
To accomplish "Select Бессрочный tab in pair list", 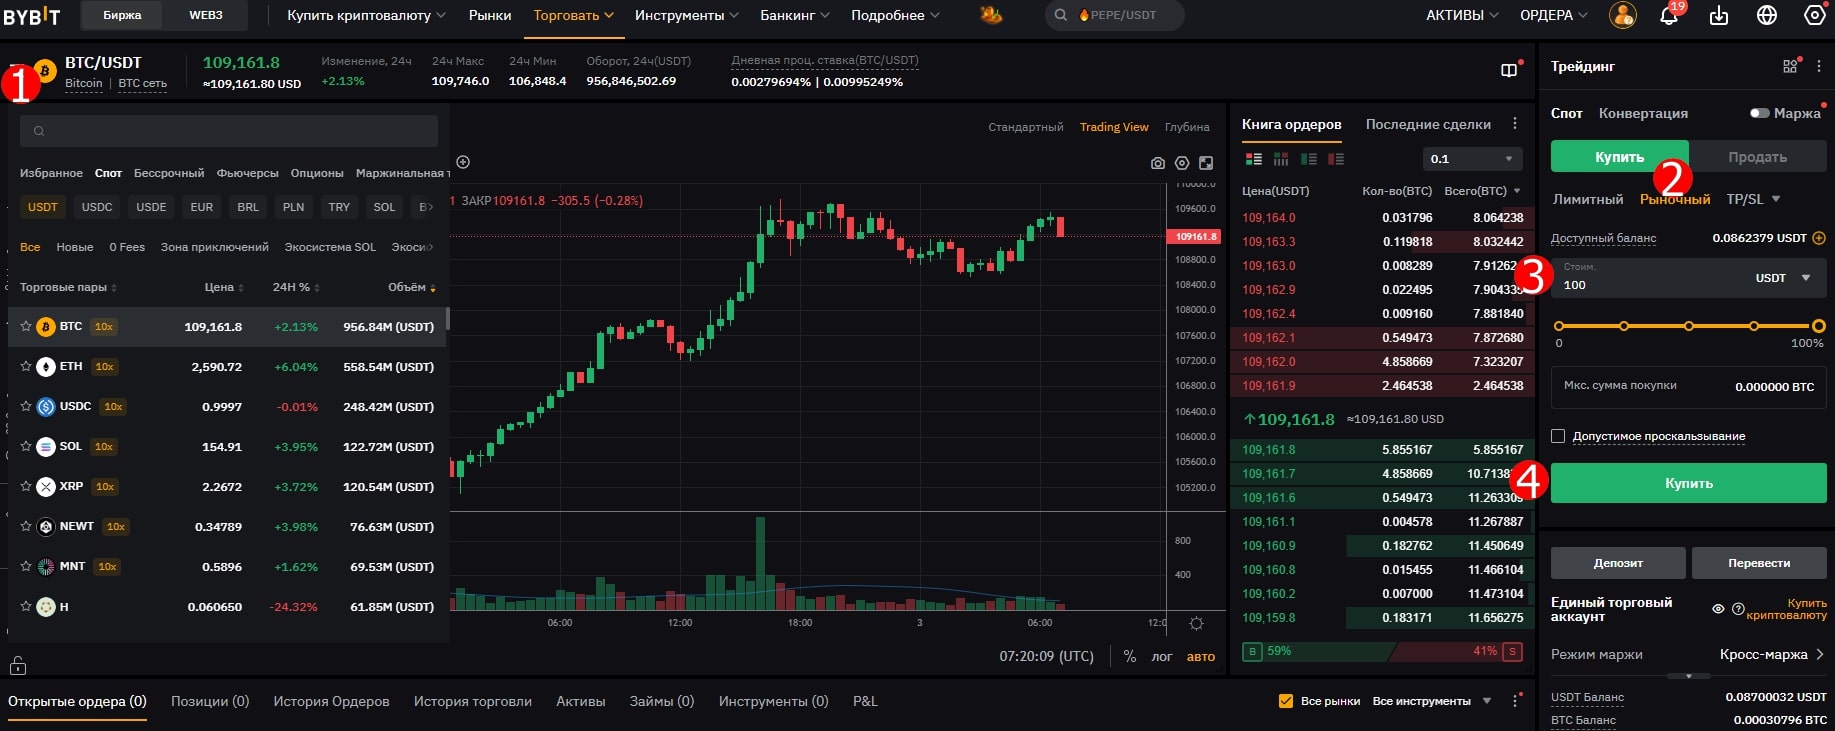I will 169,173.
